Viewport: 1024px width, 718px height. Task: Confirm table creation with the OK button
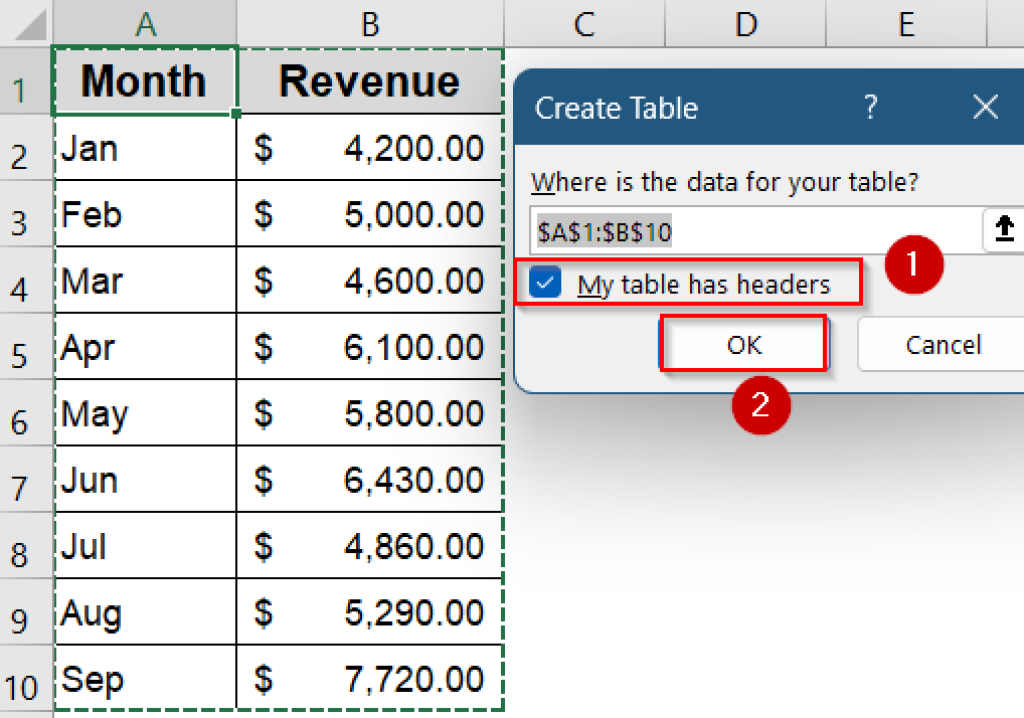pyautogui.click(x=744, y=344)
